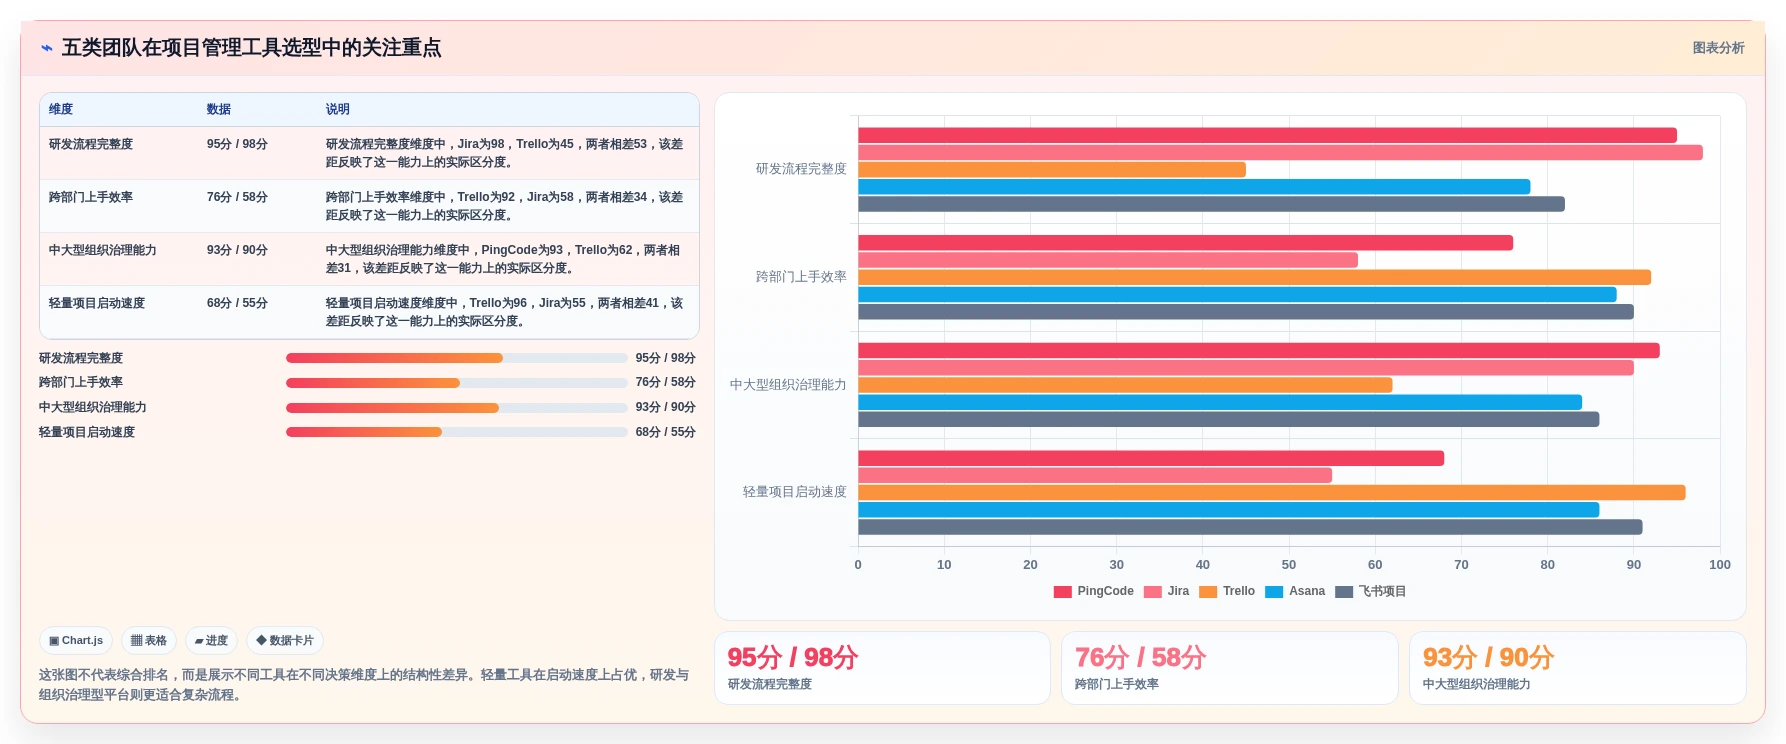Select the 数据卡片 tag chip

285,641
